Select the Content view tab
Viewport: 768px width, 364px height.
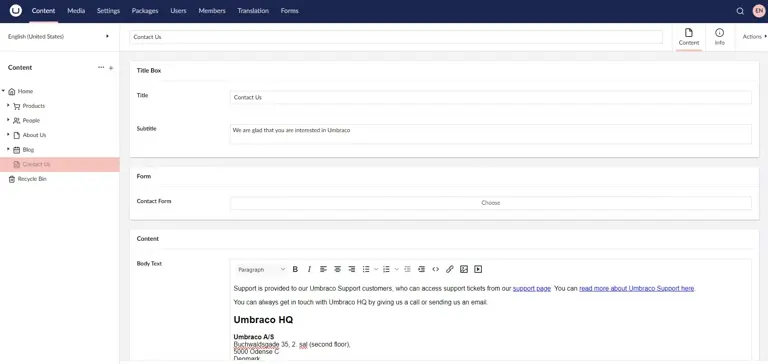689,37
